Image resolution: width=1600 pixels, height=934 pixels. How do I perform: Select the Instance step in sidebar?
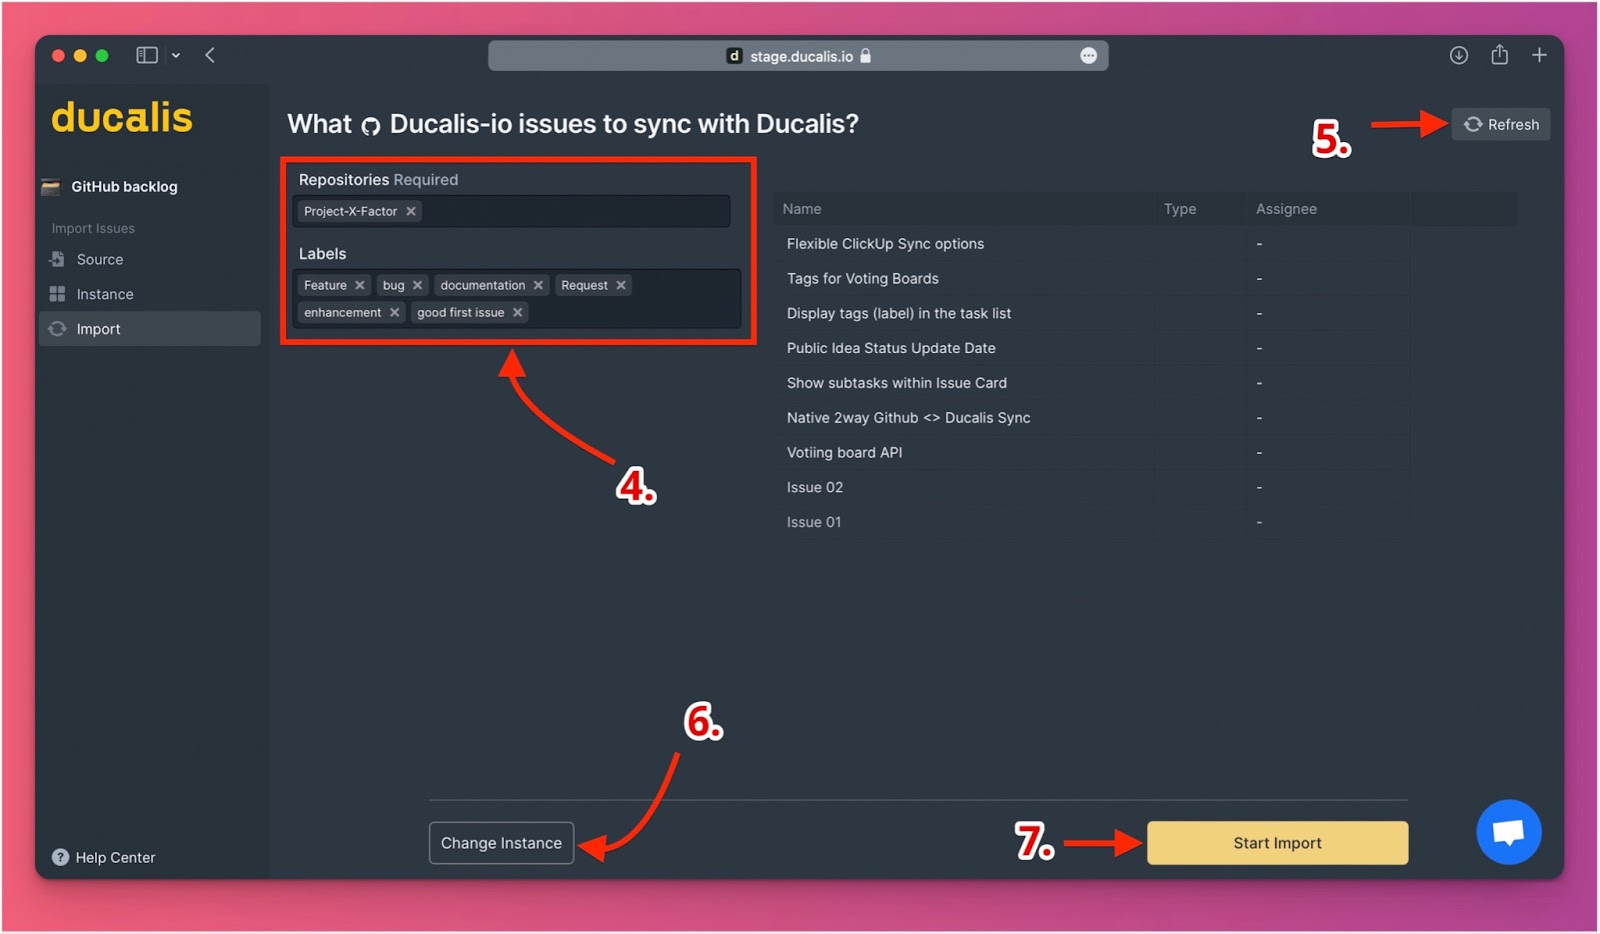(150, 294)
